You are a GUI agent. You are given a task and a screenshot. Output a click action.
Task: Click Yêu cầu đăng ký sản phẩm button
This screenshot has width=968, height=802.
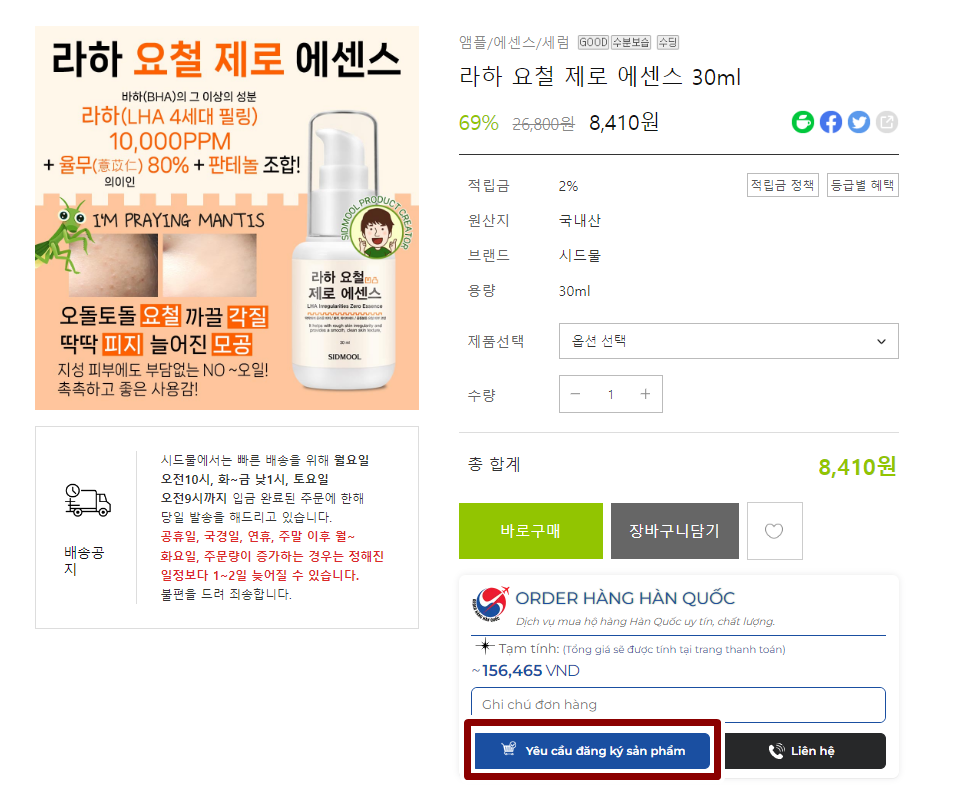pyautogui.click(x=593, y=751)
